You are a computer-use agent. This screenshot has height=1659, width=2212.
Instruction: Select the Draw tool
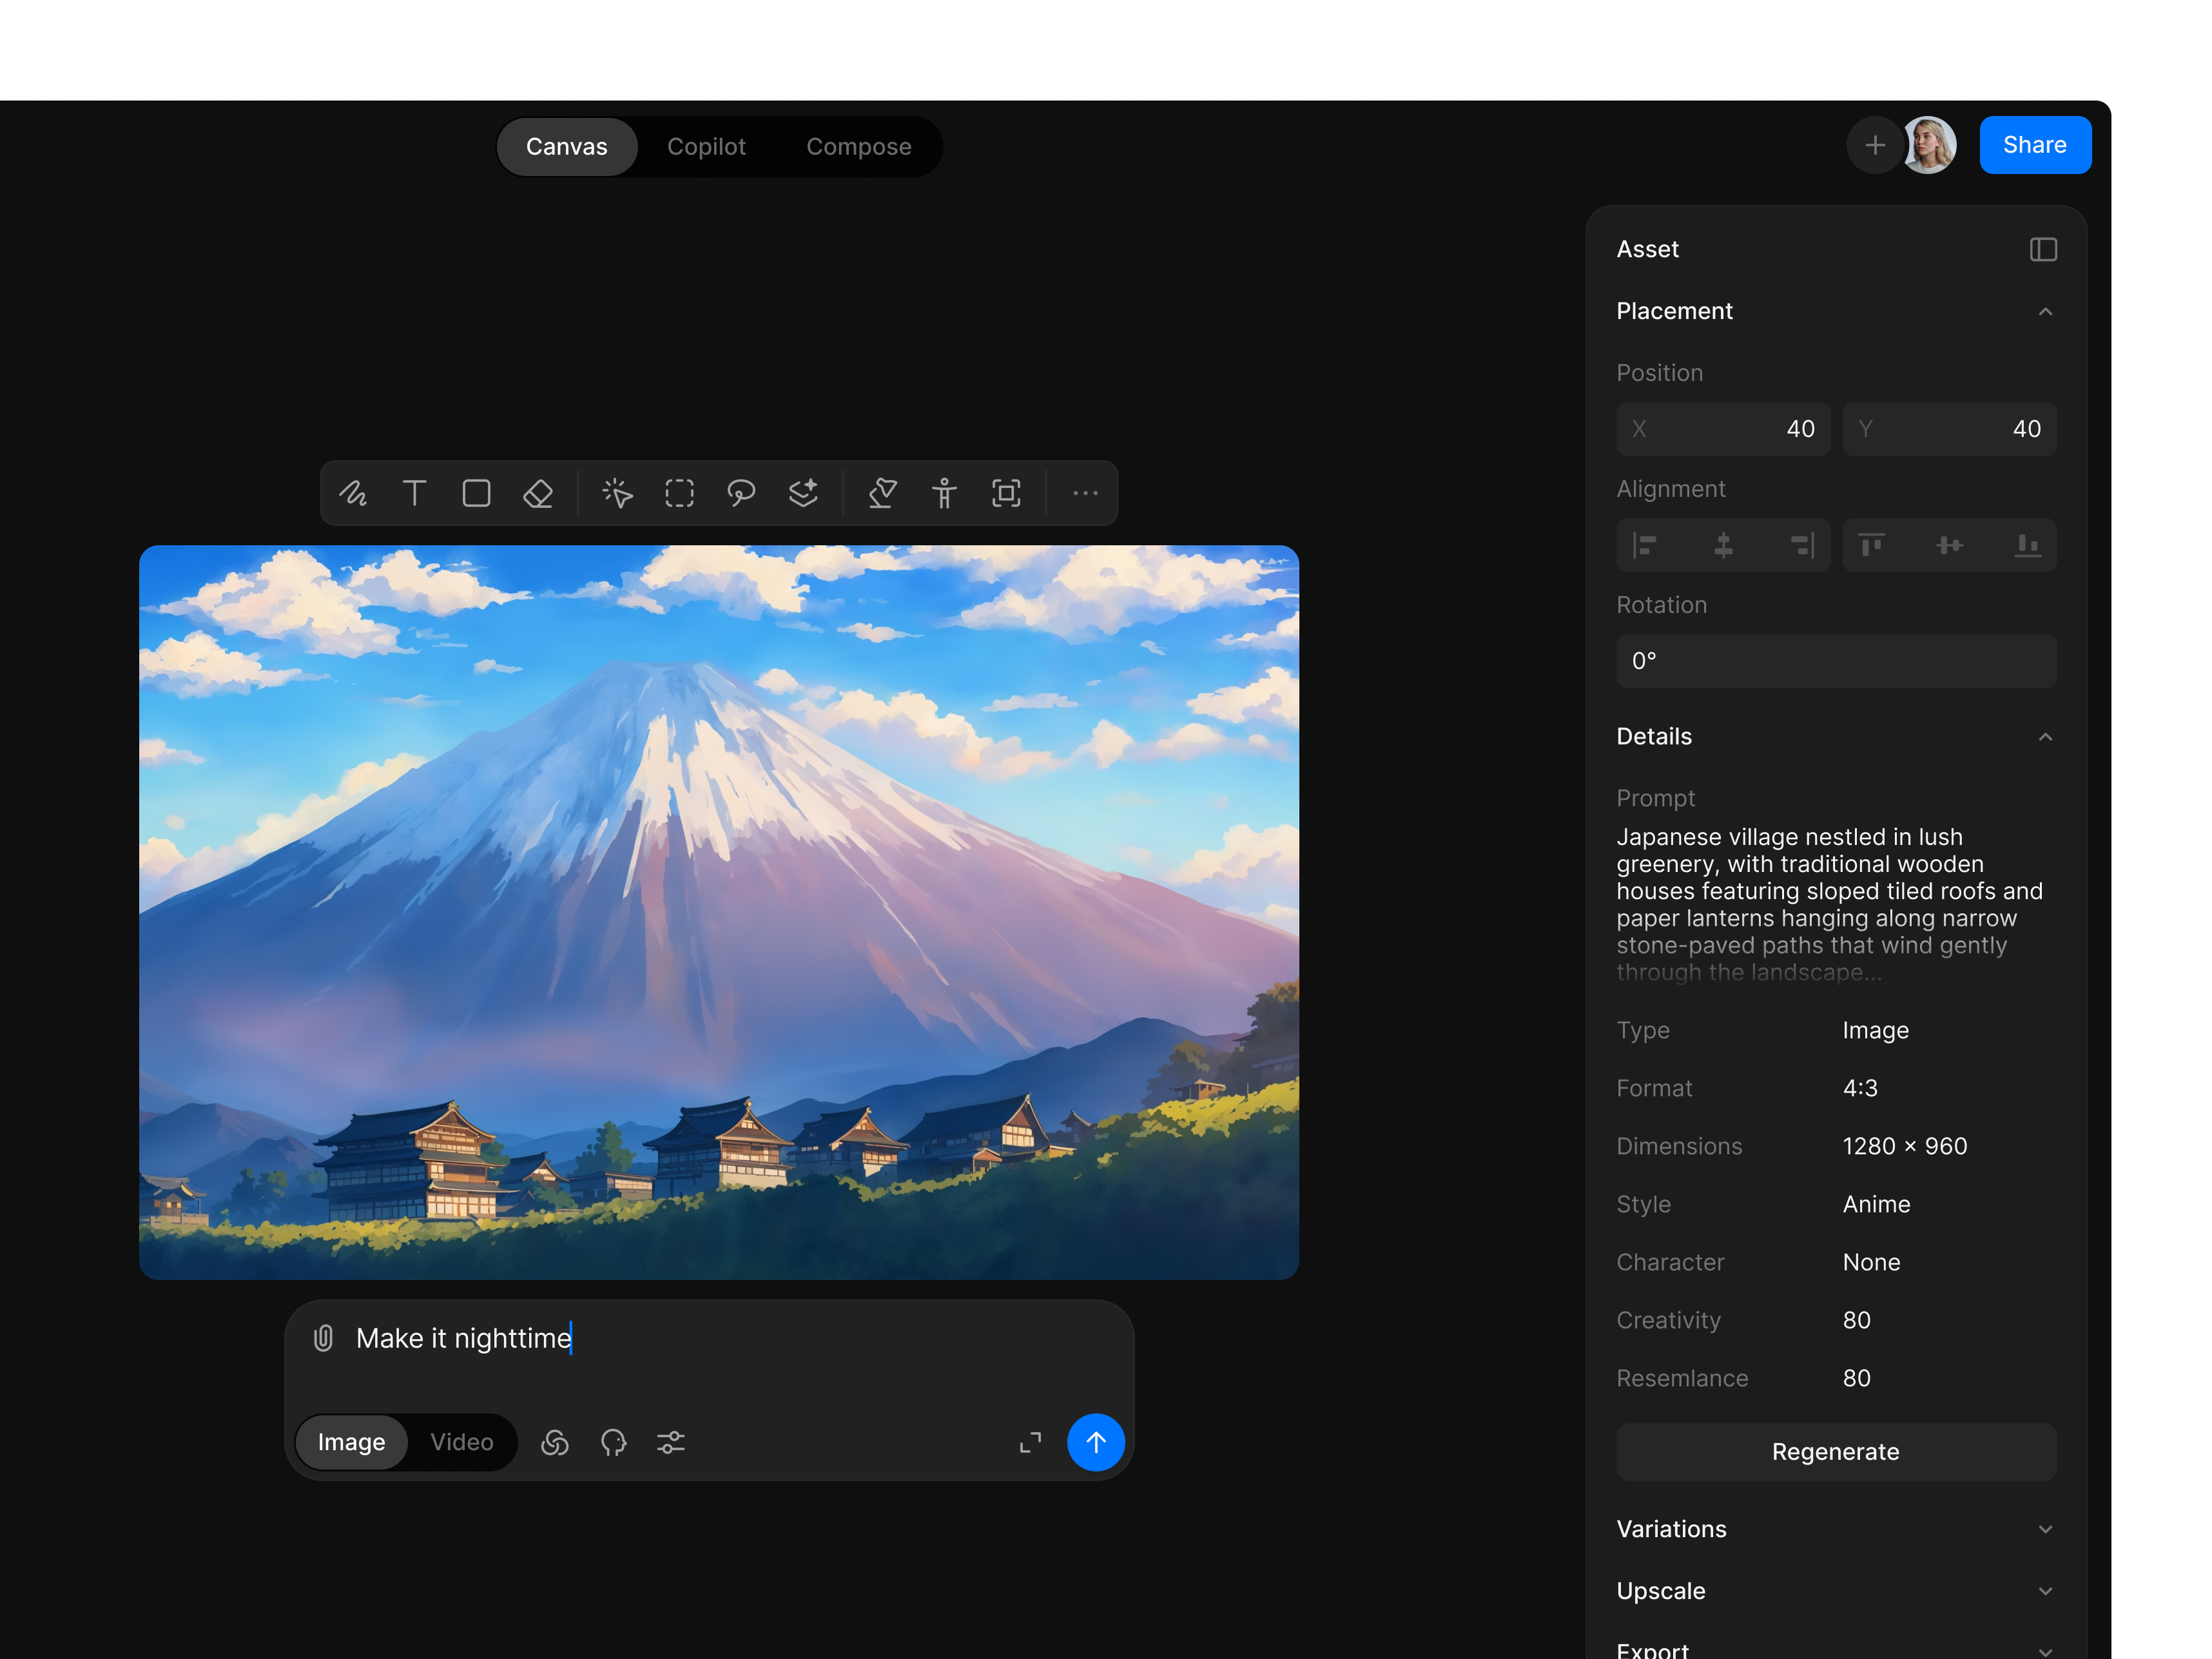click(354, 493)
